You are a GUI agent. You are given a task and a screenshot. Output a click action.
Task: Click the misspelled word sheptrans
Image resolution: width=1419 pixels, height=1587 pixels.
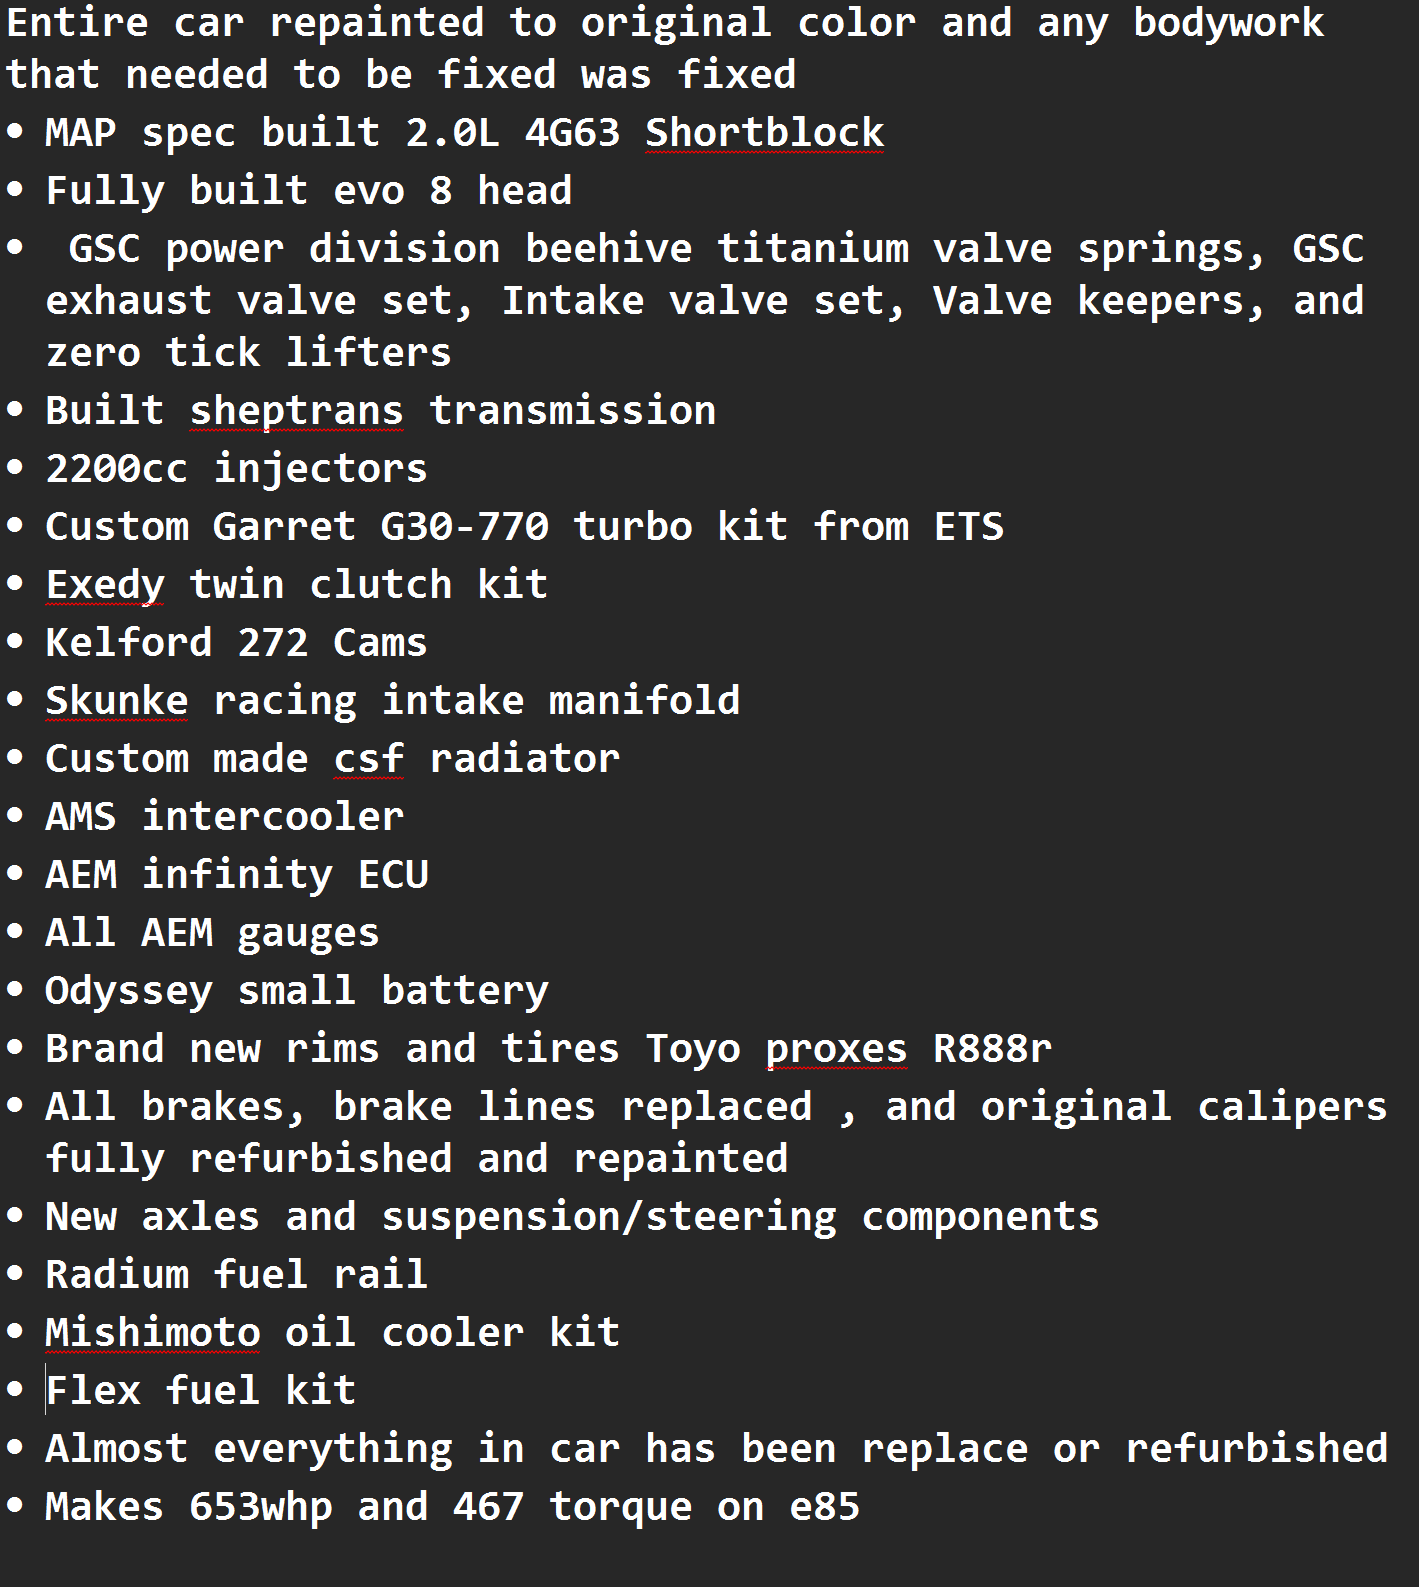pos(296,411)
